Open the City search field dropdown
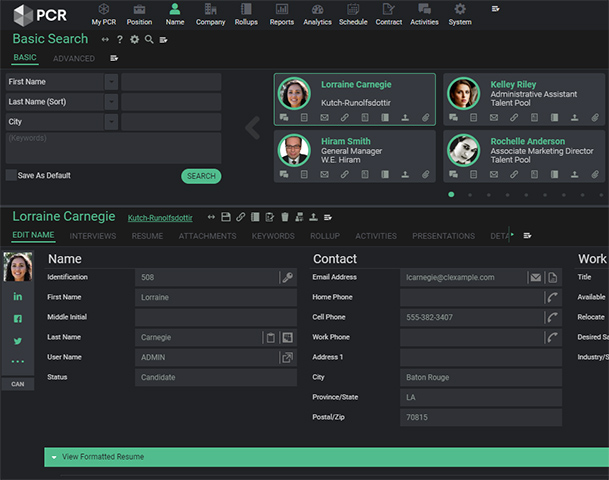Image resolution: width=609 pixels, height=480 pixels. click(x=111, y=122)
